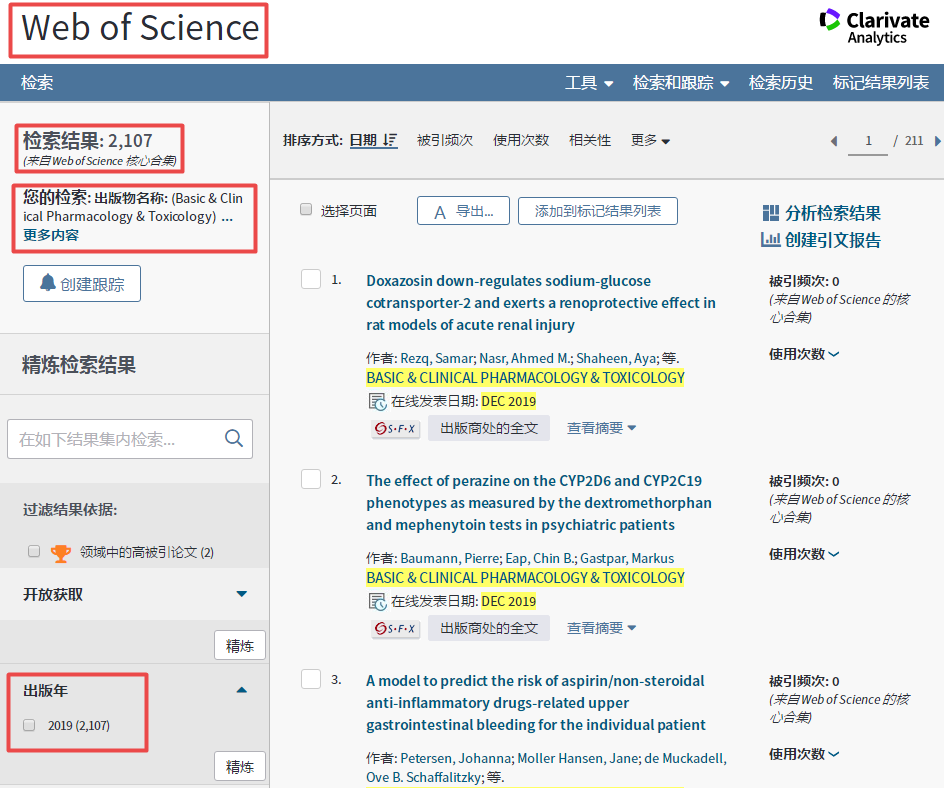Check the 选择页面 checkbox
The image size is (944, 788).
[x=306, y=210]
